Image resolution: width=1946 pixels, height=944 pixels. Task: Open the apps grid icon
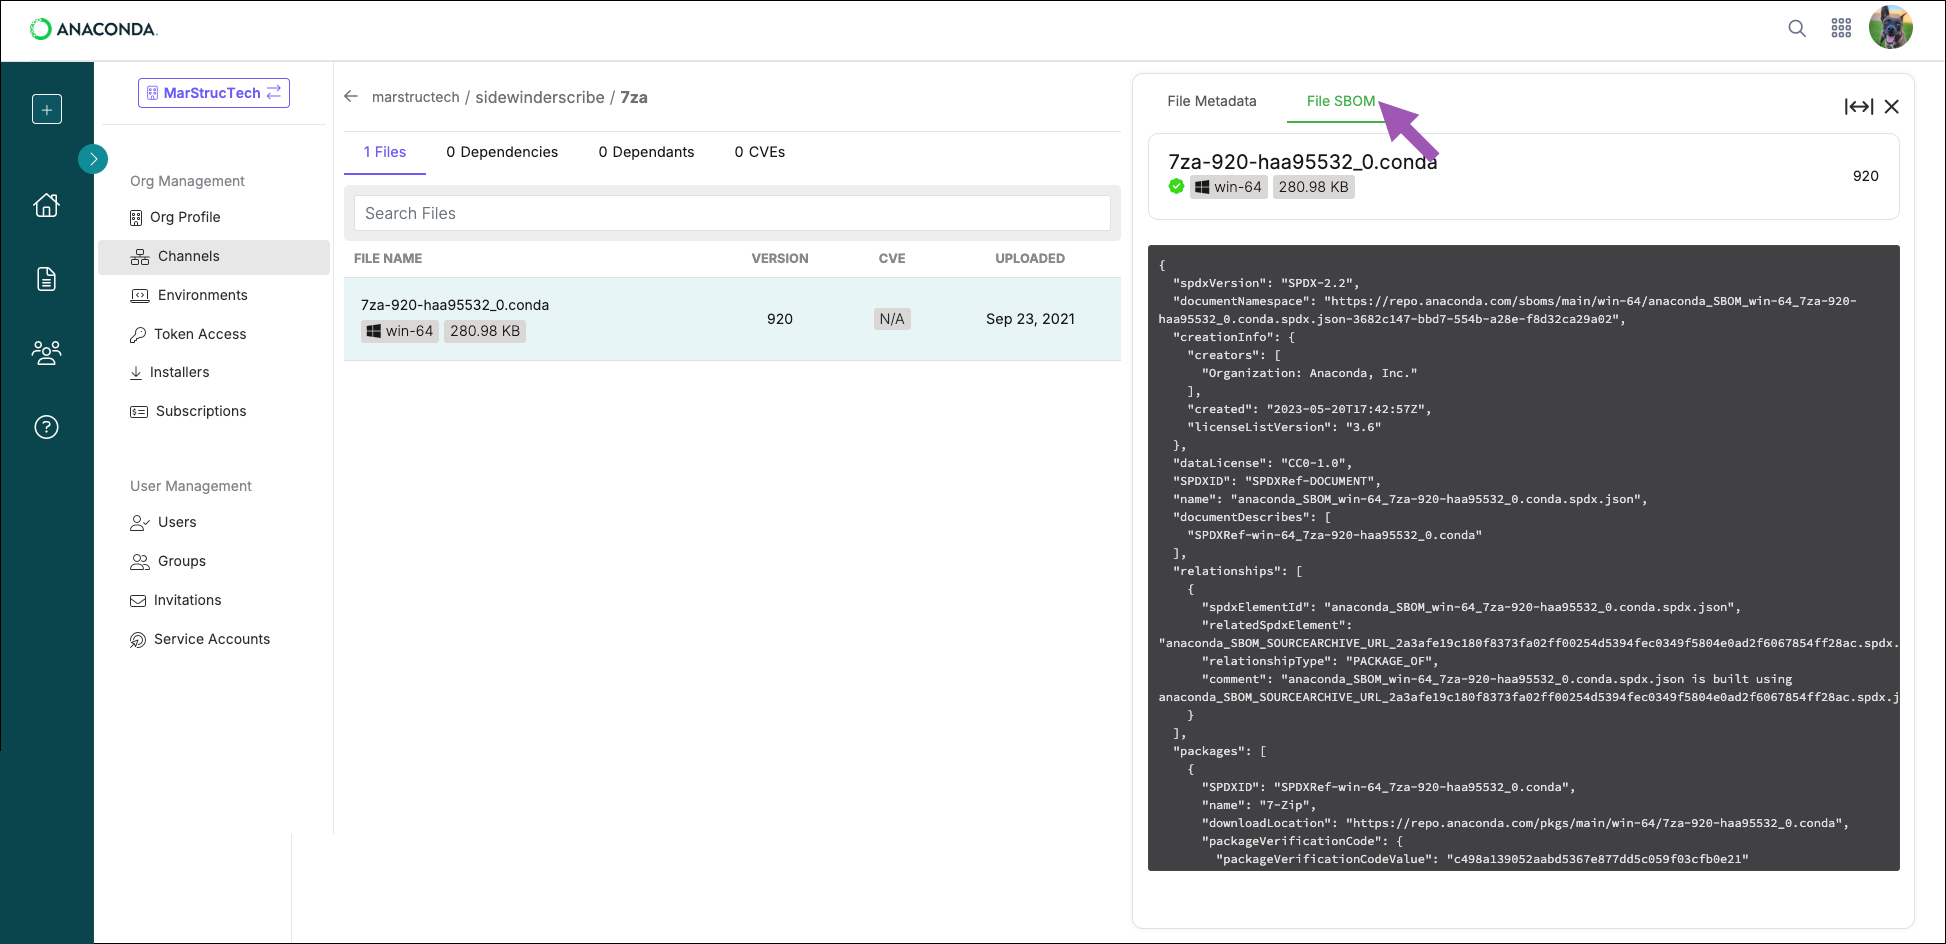tap(1841, 28)
